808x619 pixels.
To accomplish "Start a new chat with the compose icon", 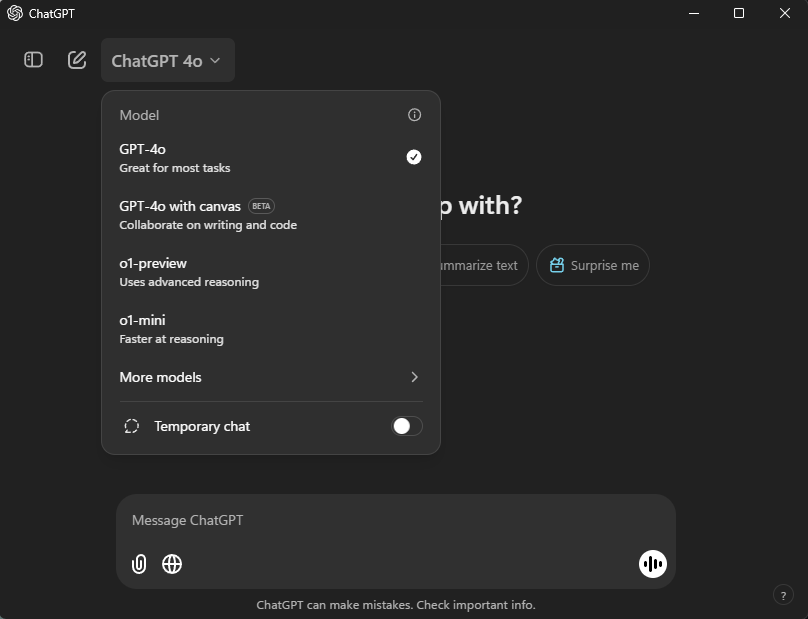I will tap(77, 60).
